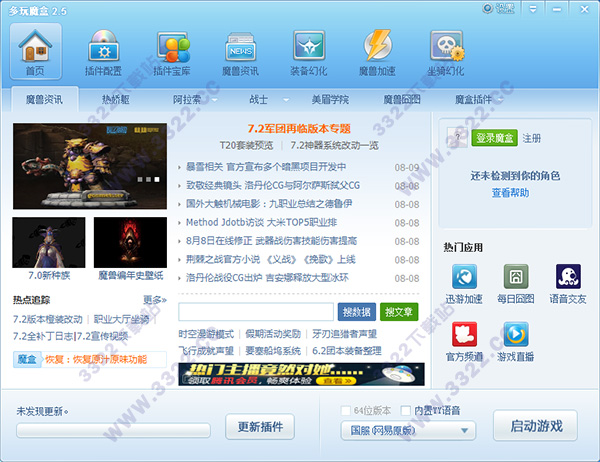The width and height of the screenshot is (600, 462).
Task: Expand the 国服(网易原版) server dropdown
Action: click(408, 431)
